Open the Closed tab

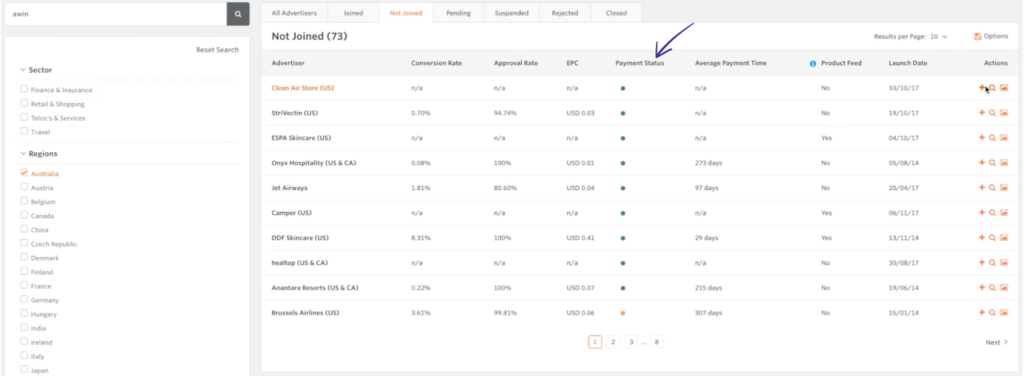(x=616, y=13)
